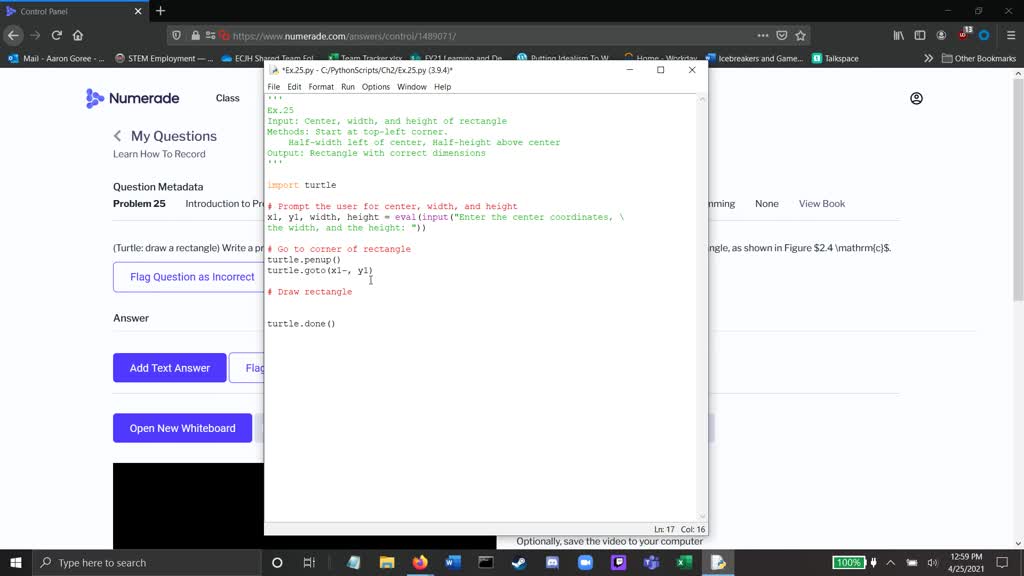
Task: Open the Window menu in IDLE
Action: coord(411,87)
